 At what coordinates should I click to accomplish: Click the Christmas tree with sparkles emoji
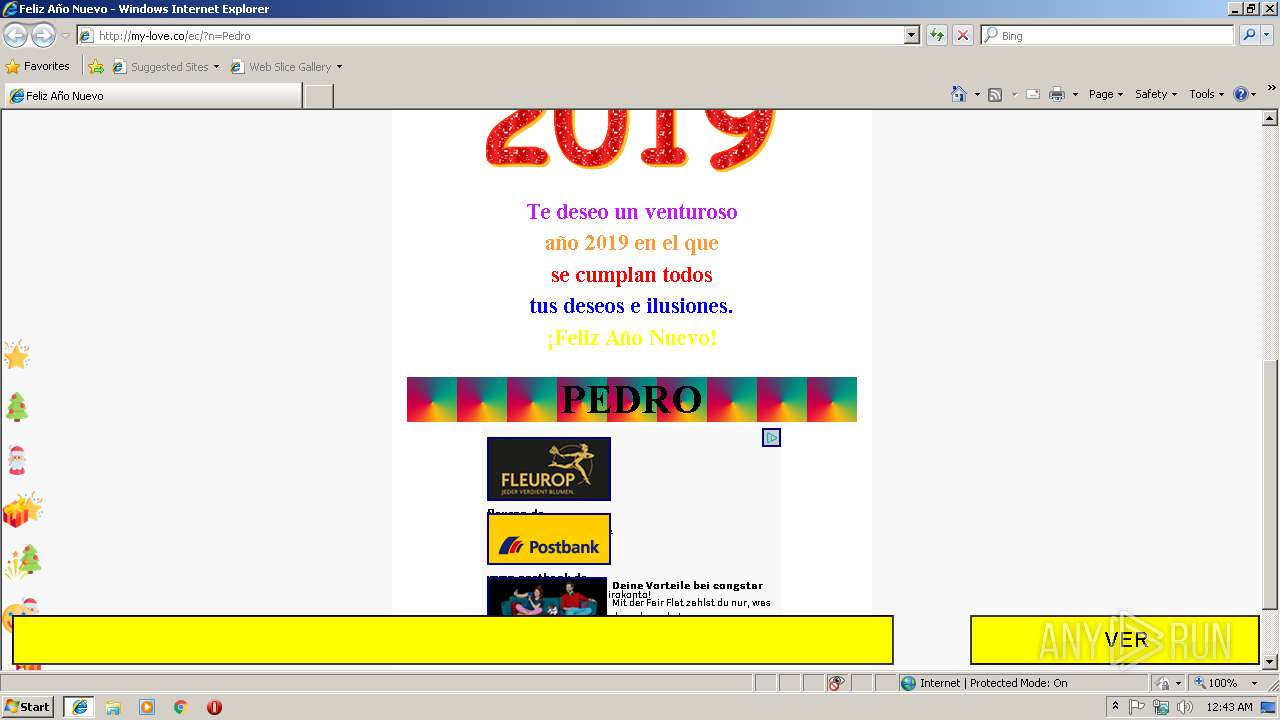pos(22,562)
